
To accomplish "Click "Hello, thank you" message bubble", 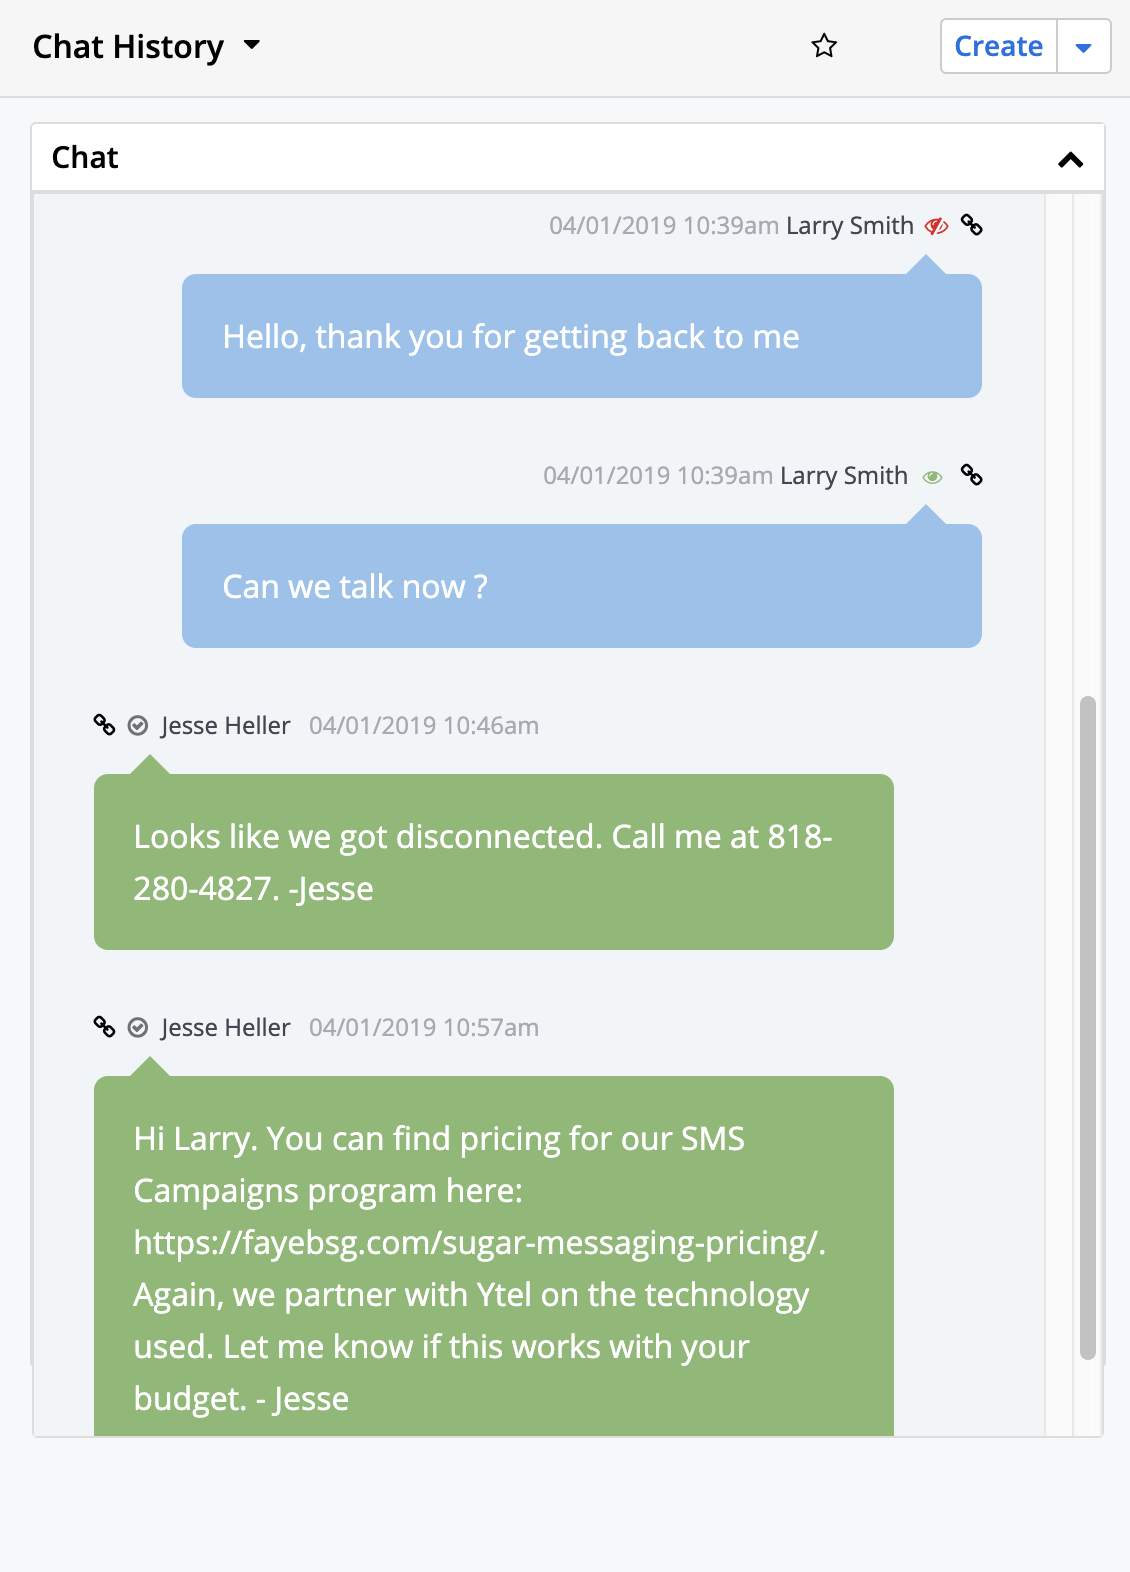I will [x=582, y=336].
